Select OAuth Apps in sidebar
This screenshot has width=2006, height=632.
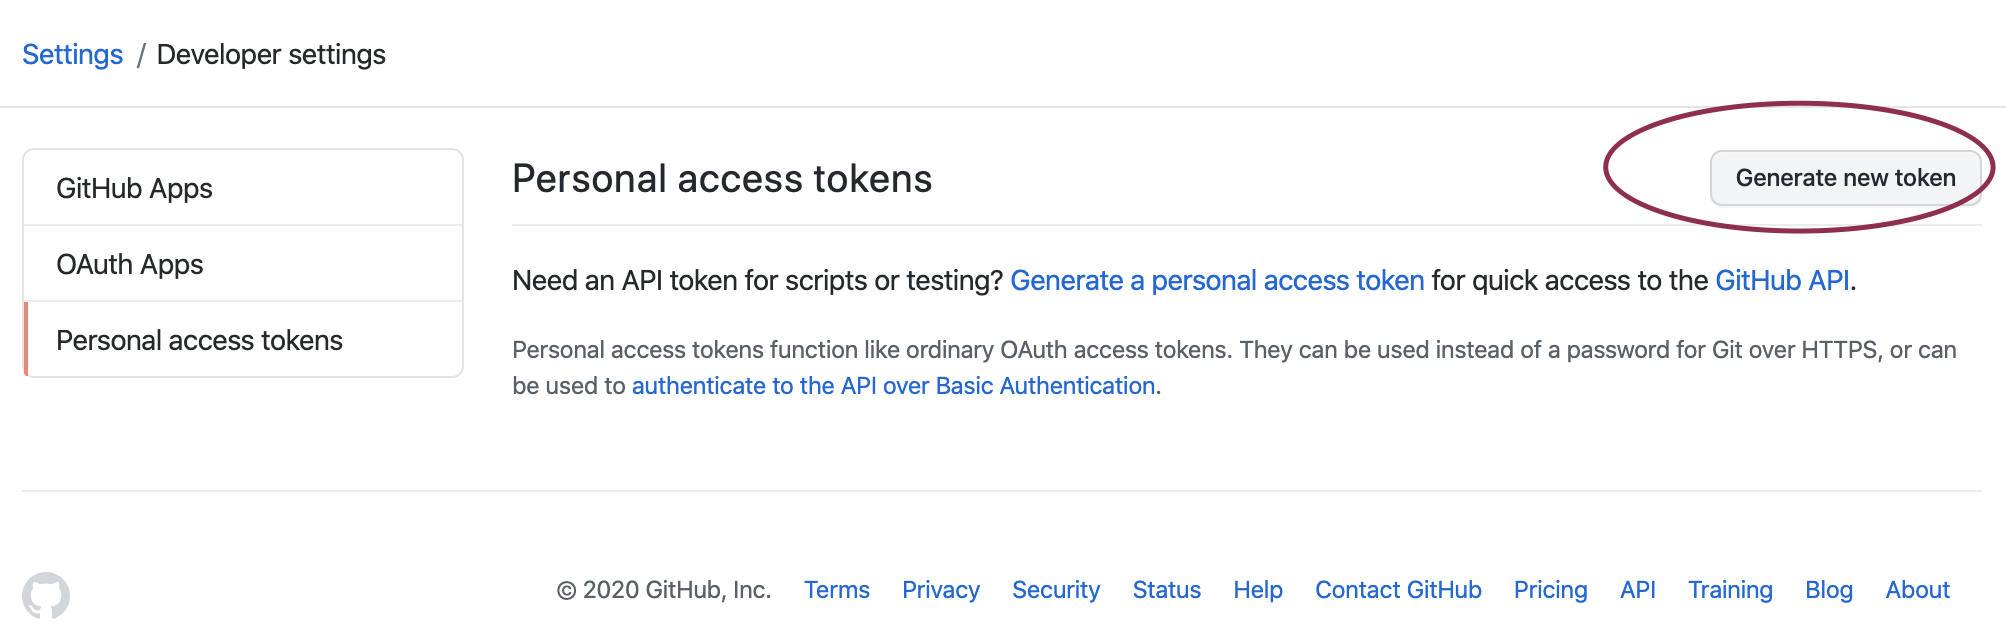point(130,264)
